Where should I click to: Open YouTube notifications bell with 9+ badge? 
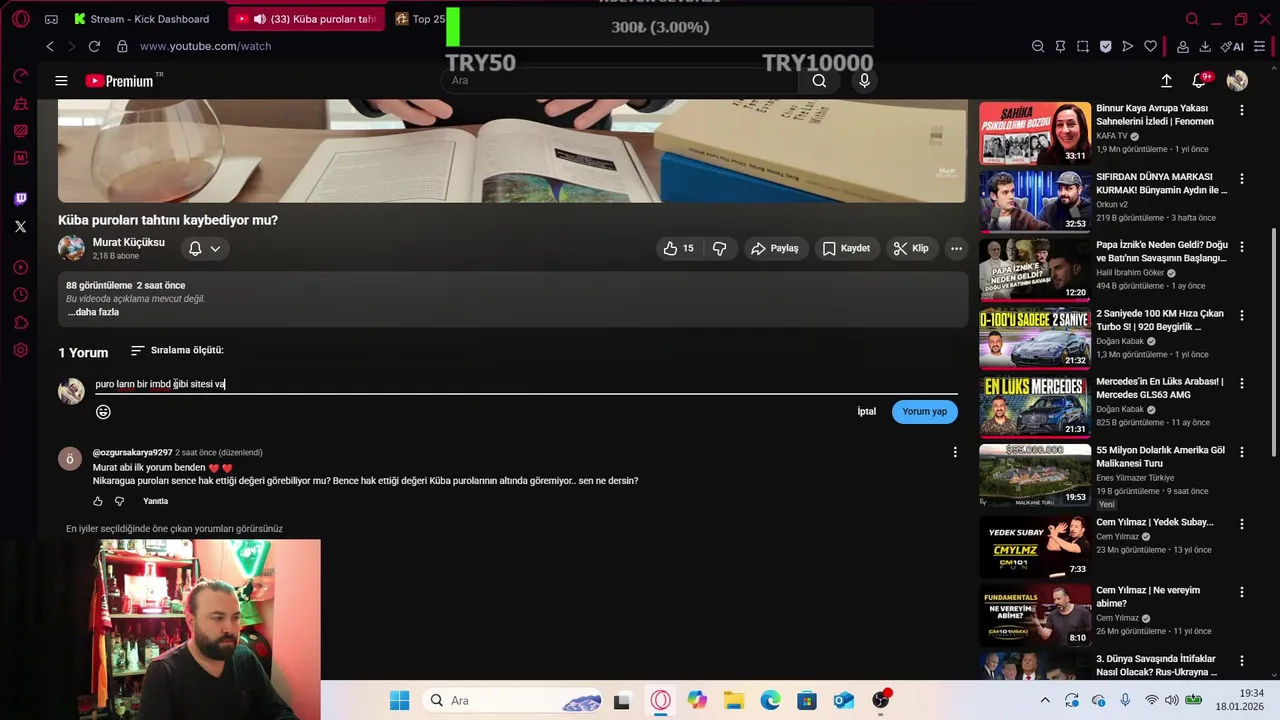(x=1200, y=80)
